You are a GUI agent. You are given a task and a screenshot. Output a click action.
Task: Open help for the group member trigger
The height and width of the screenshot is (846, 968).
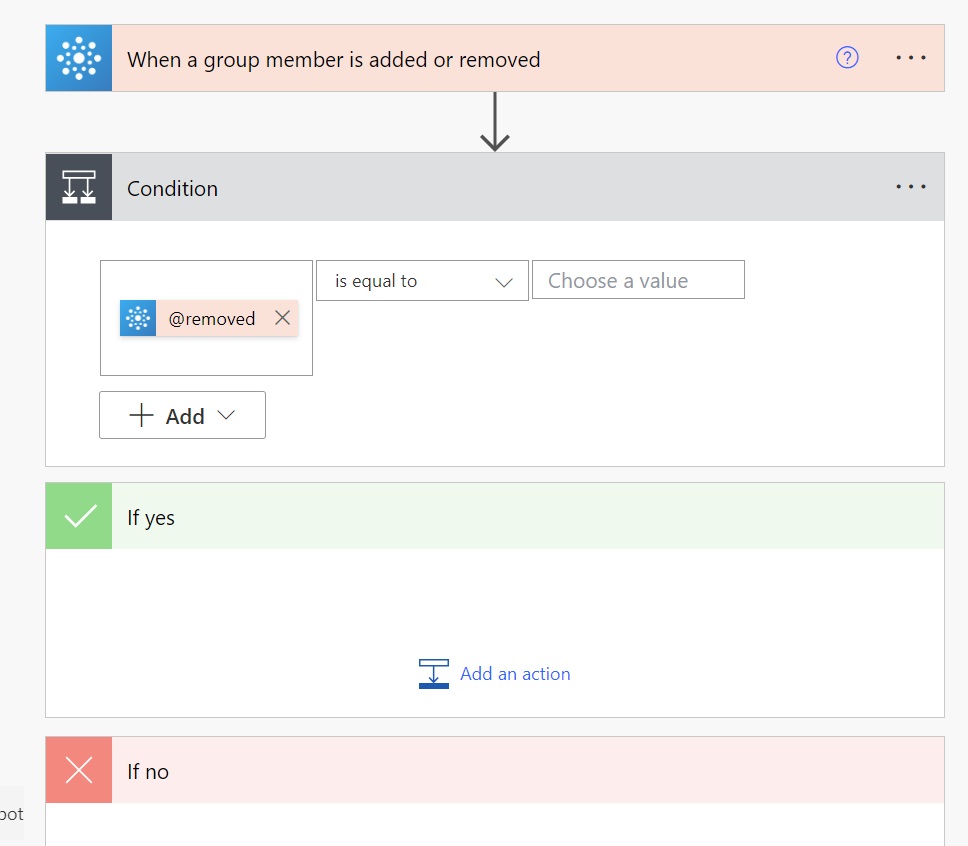pos(847,58)
